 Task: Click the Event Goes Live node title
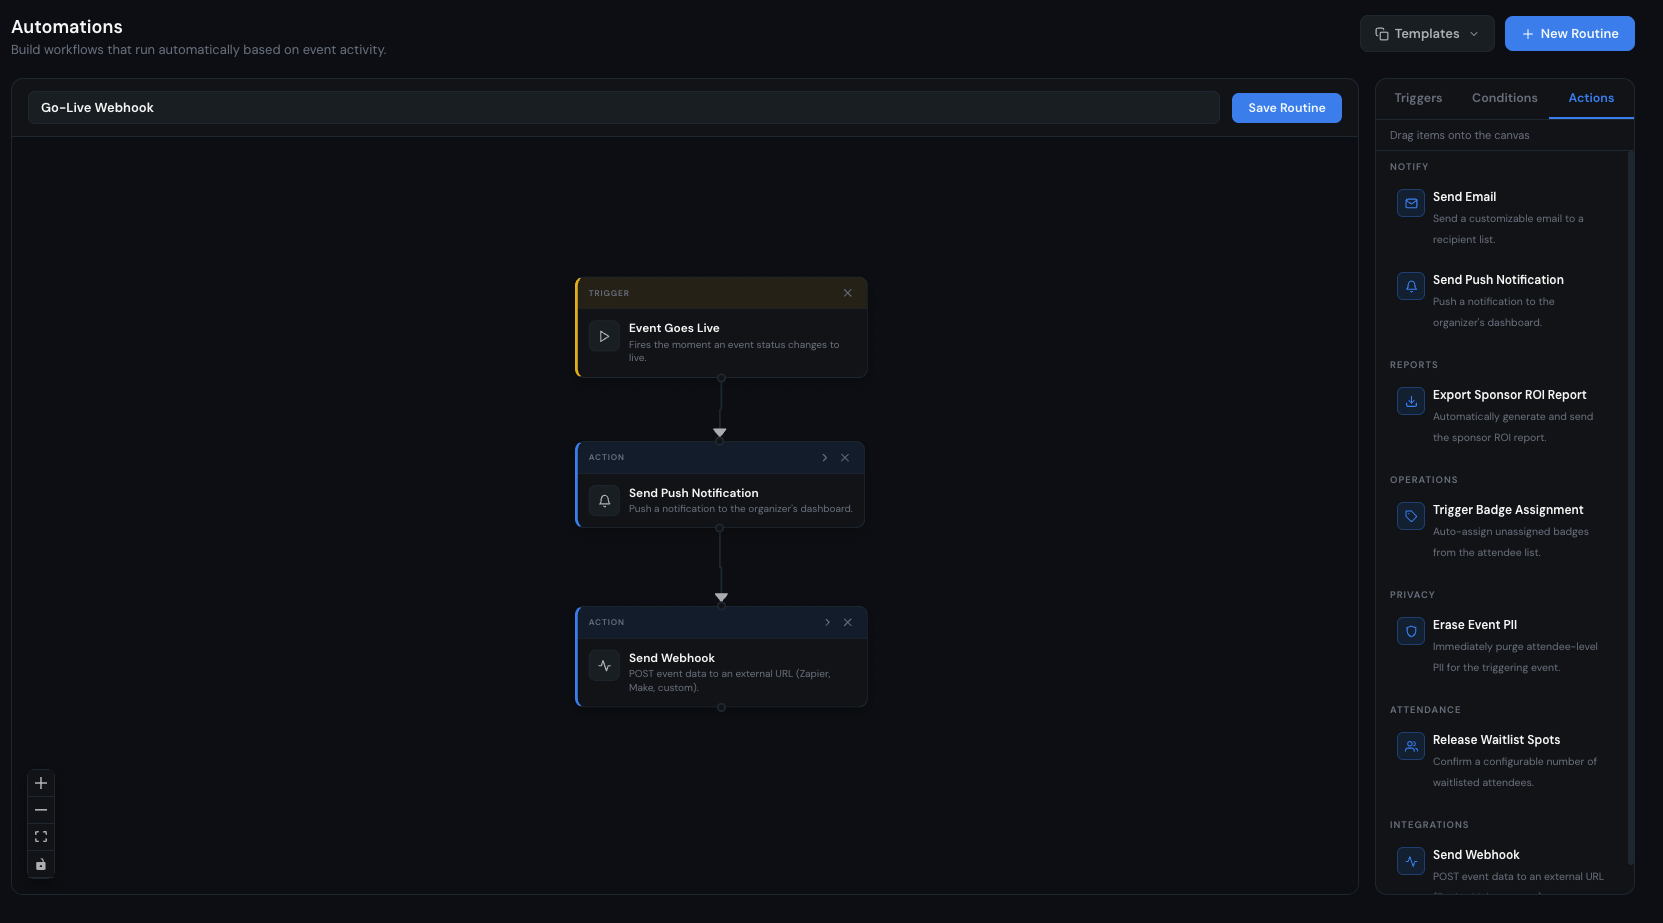(x=674, y=328)
